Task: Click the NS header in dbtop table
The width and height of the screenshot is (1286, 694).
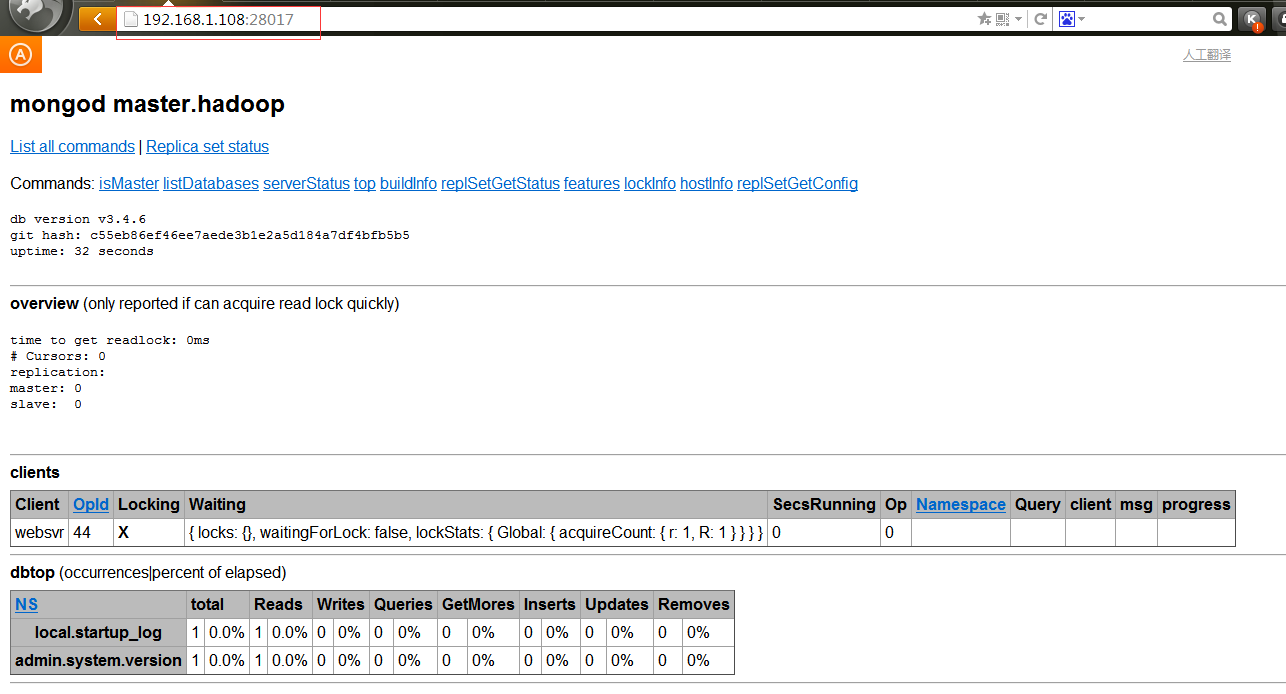Action: point(27,604)
